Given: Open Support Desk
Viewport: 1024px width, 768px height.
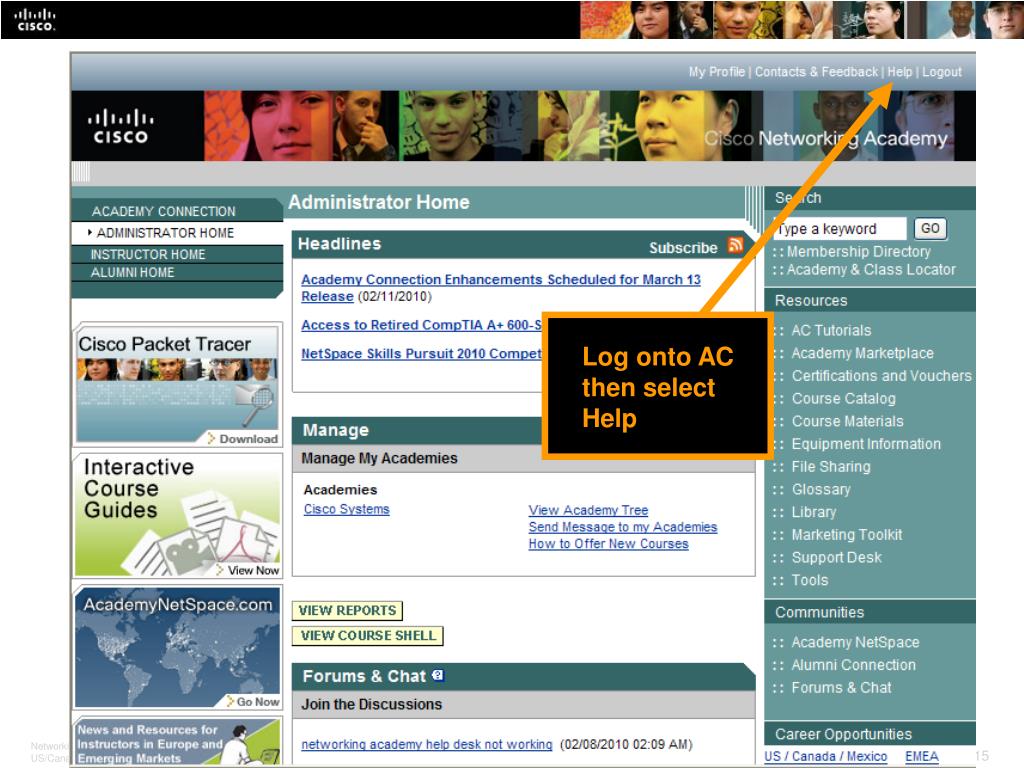Looking at the screenshot, I should pyautogui.click(x=837, y=558).
